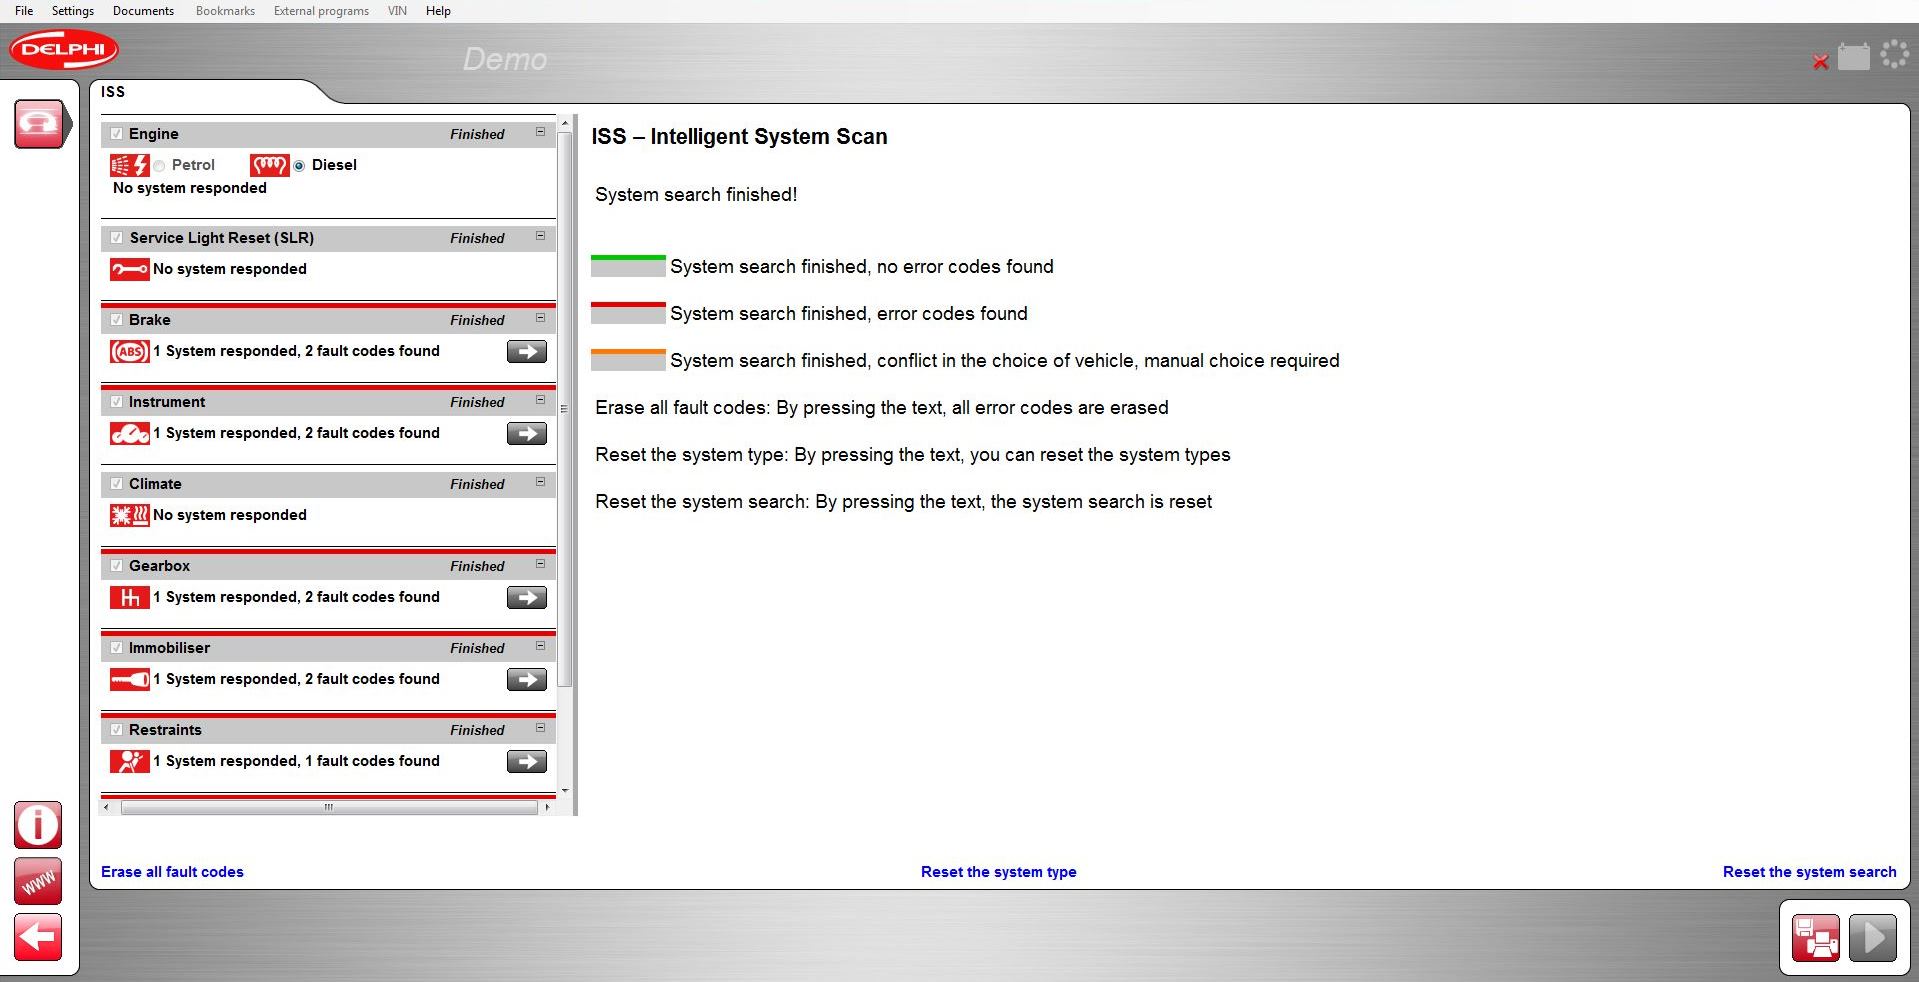The height and width of the screenshot is (982, 1919).
Task: Click the red back arrow icon
Action: coord(38,938)
